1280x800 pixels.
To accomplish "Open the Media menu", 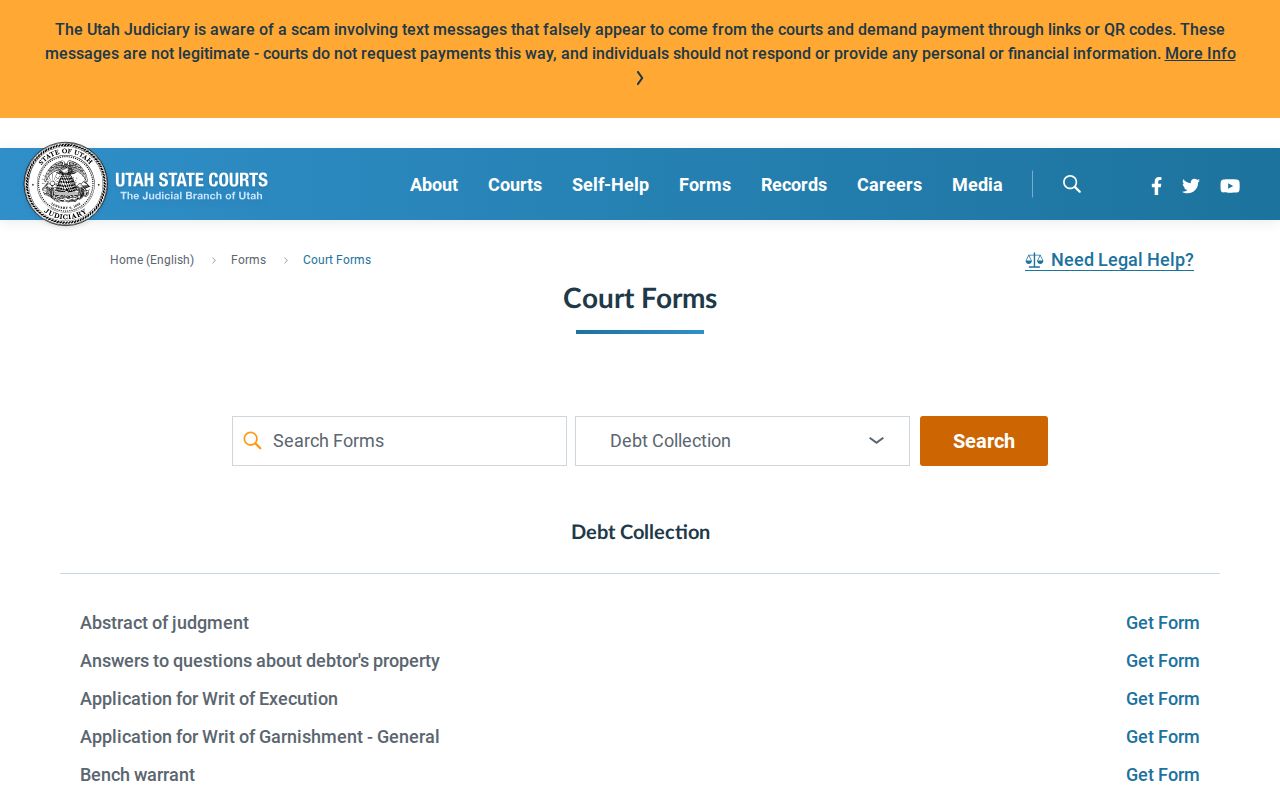I will (x=977, y=185).
